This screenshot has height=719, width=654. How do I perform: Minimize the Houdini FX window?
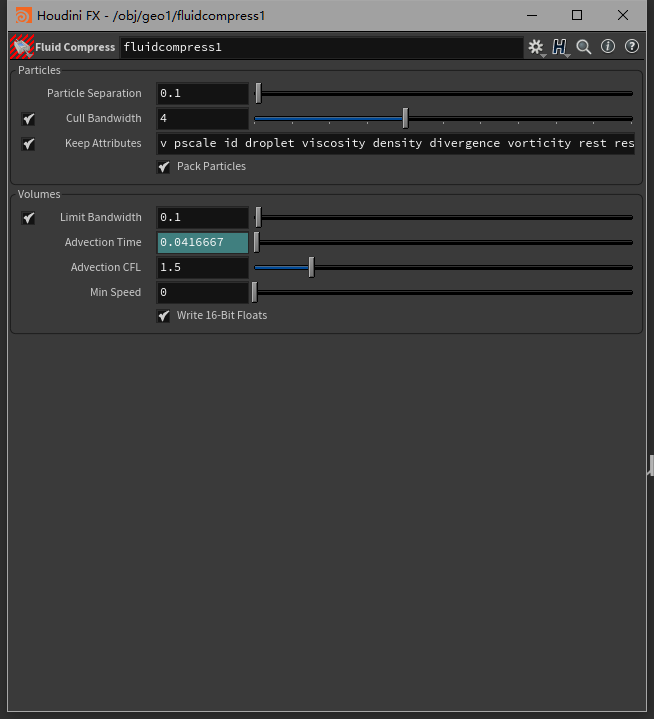tap(532, 15)
